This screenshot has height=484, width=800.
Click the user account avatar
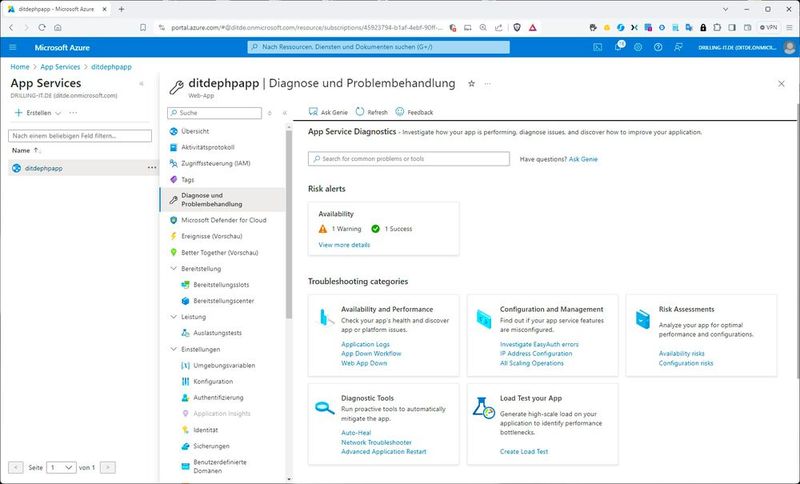point(789,47)
